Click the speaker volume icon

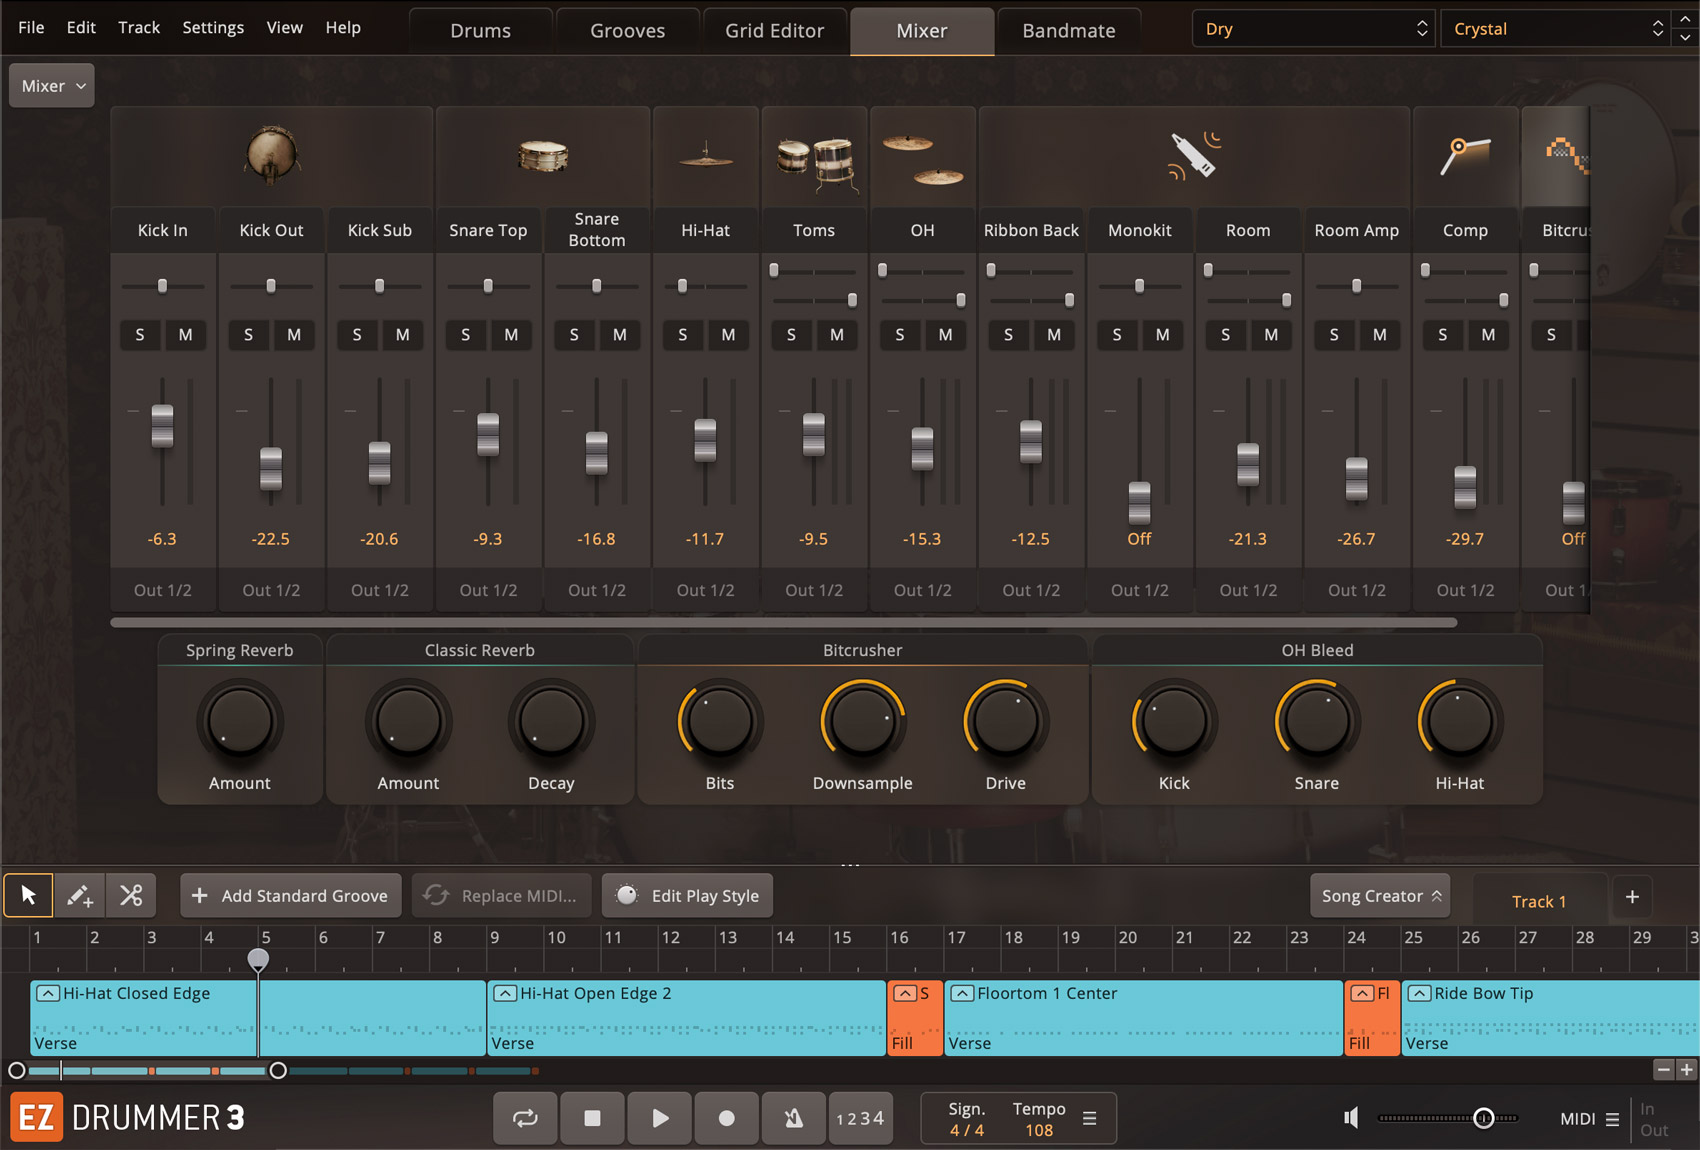click(1351, 1118)
